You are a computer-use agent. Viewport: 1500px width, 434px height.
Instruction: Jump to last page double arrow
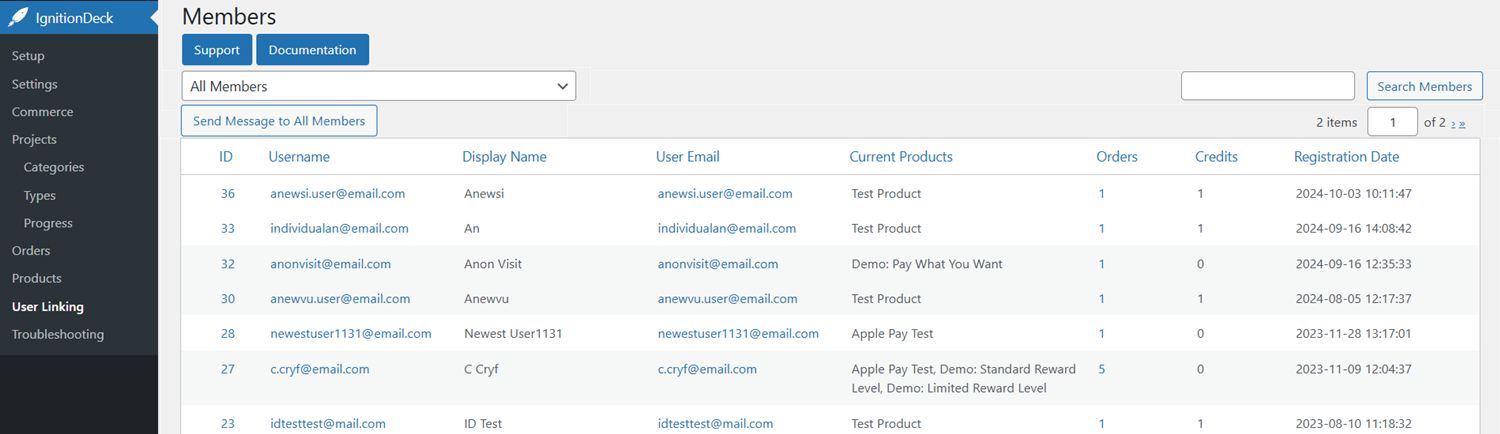tap(1462, 124)
